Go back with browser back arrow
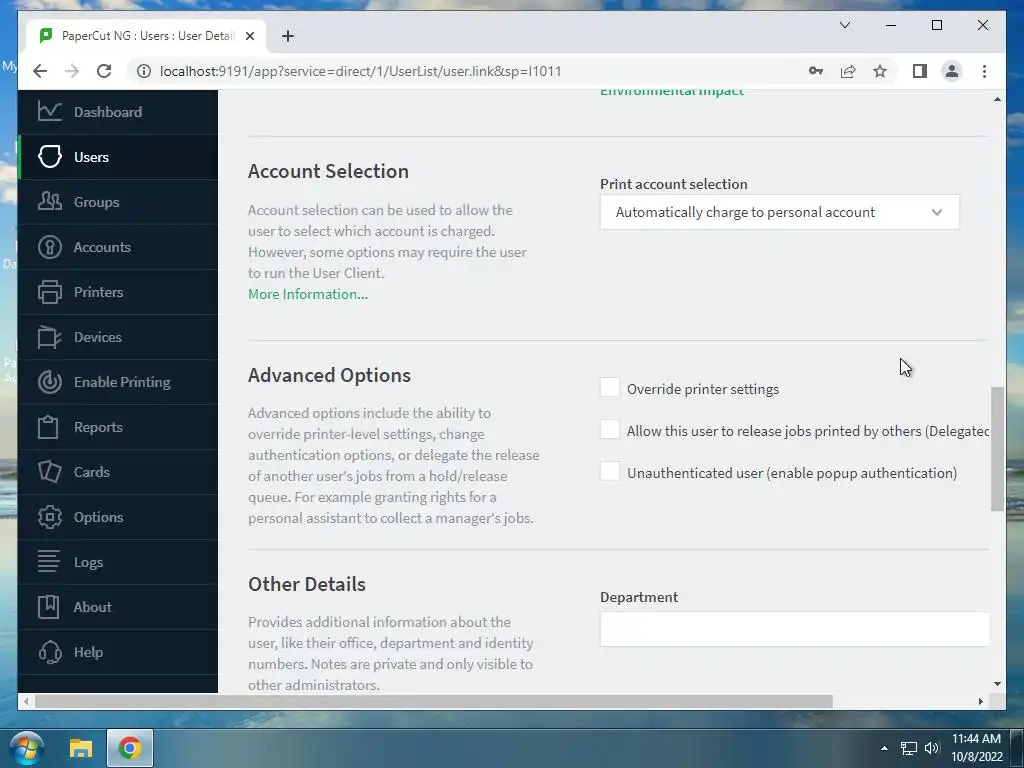Screen dimensions: 1024x768 click(40, 71)
